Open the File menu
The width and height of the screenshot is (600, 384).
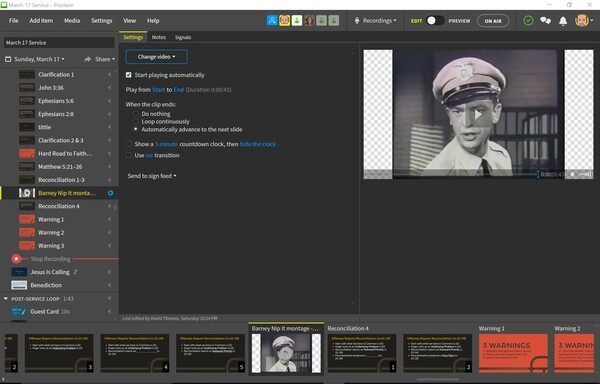[x=14, y=21]
